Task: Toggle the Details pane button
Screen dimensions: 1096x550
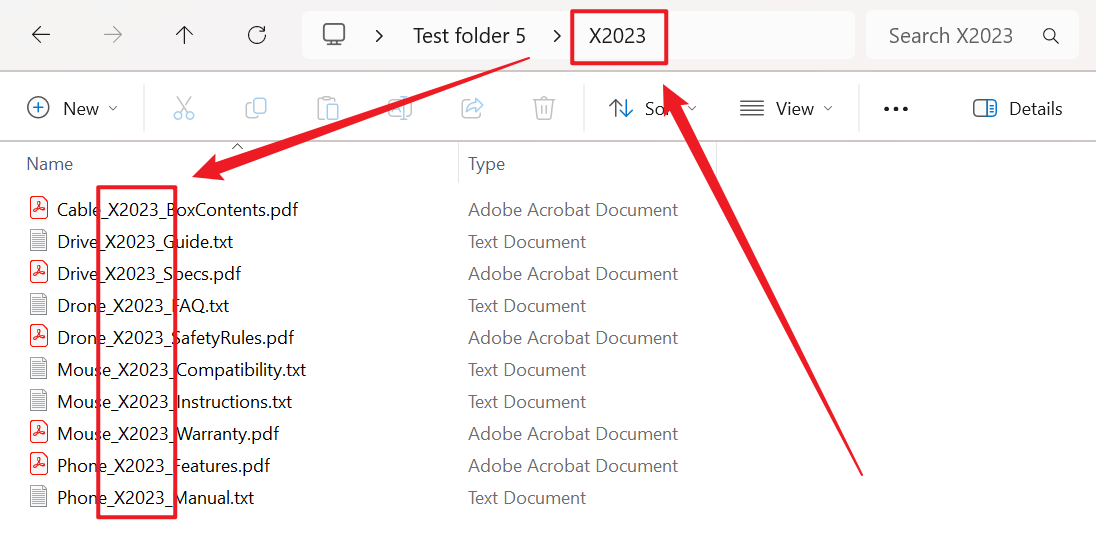Action: click(x=1017, y=109)
